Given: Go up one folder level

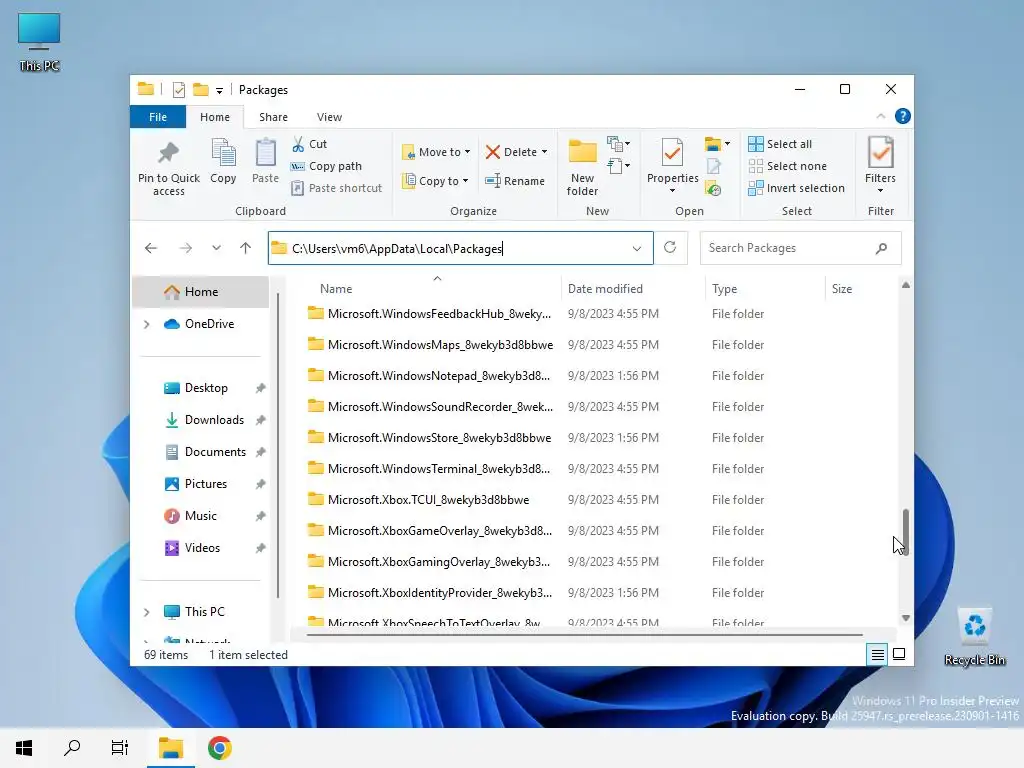Looking at the screenshot, I should coord(246,248).
